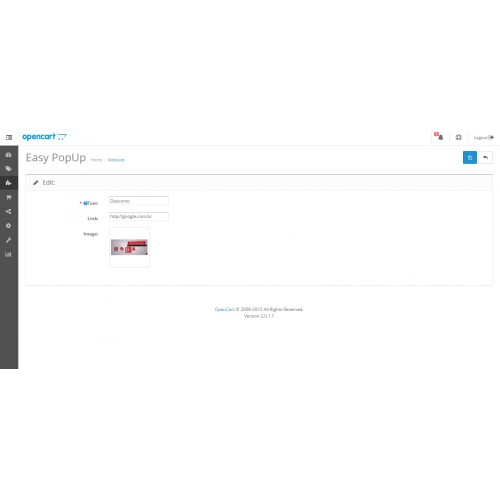Open the Catalog tags sidebar icon
This screenshot has height=500, width=500.
pyautogui.click(x=9, y=169)
